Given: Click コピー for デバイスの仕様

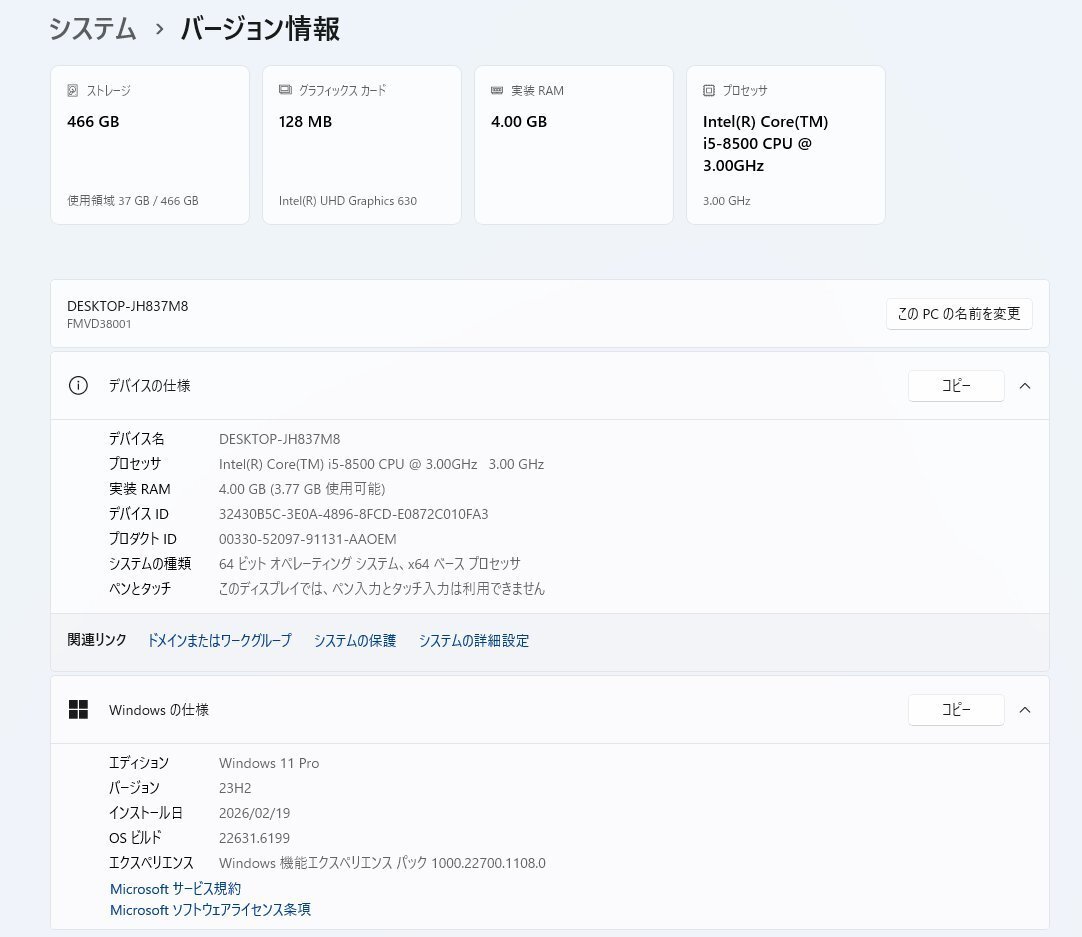Looking at the screenshot, I should [x=956, y=385].
